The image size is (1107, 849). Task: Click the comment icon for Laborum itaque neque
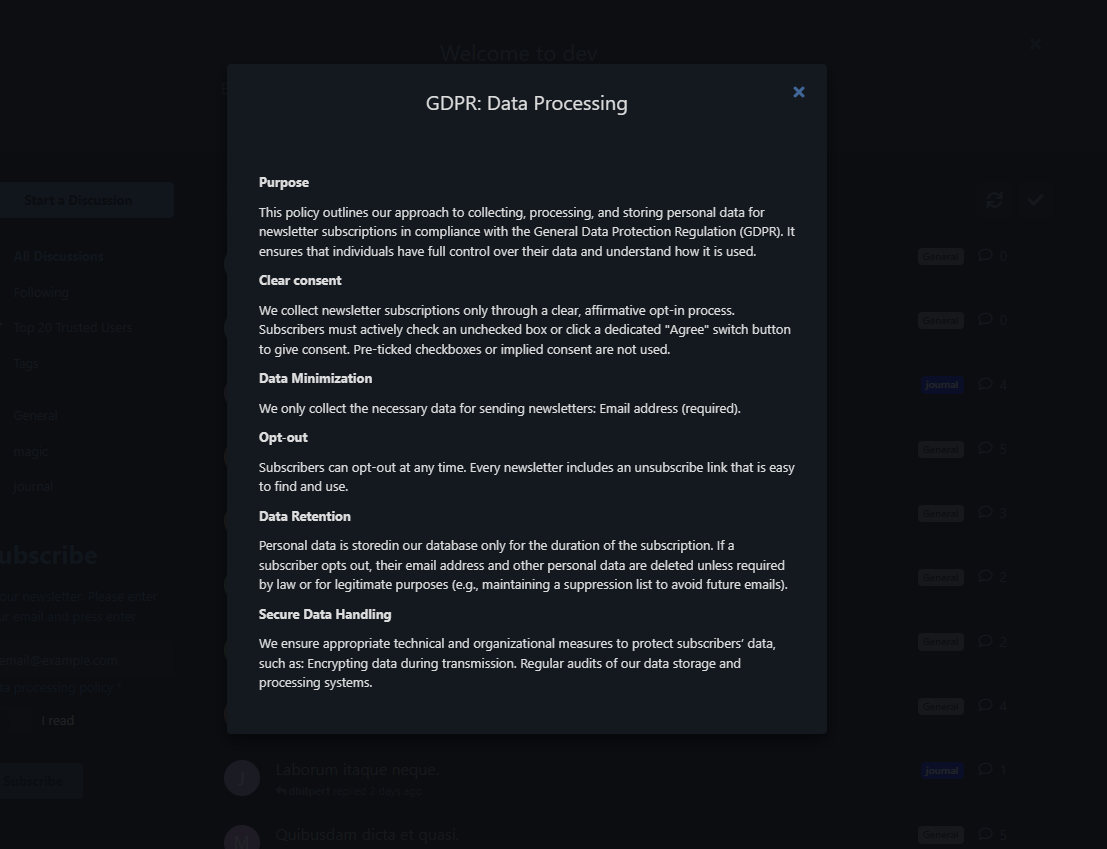(x=986, y=769)
